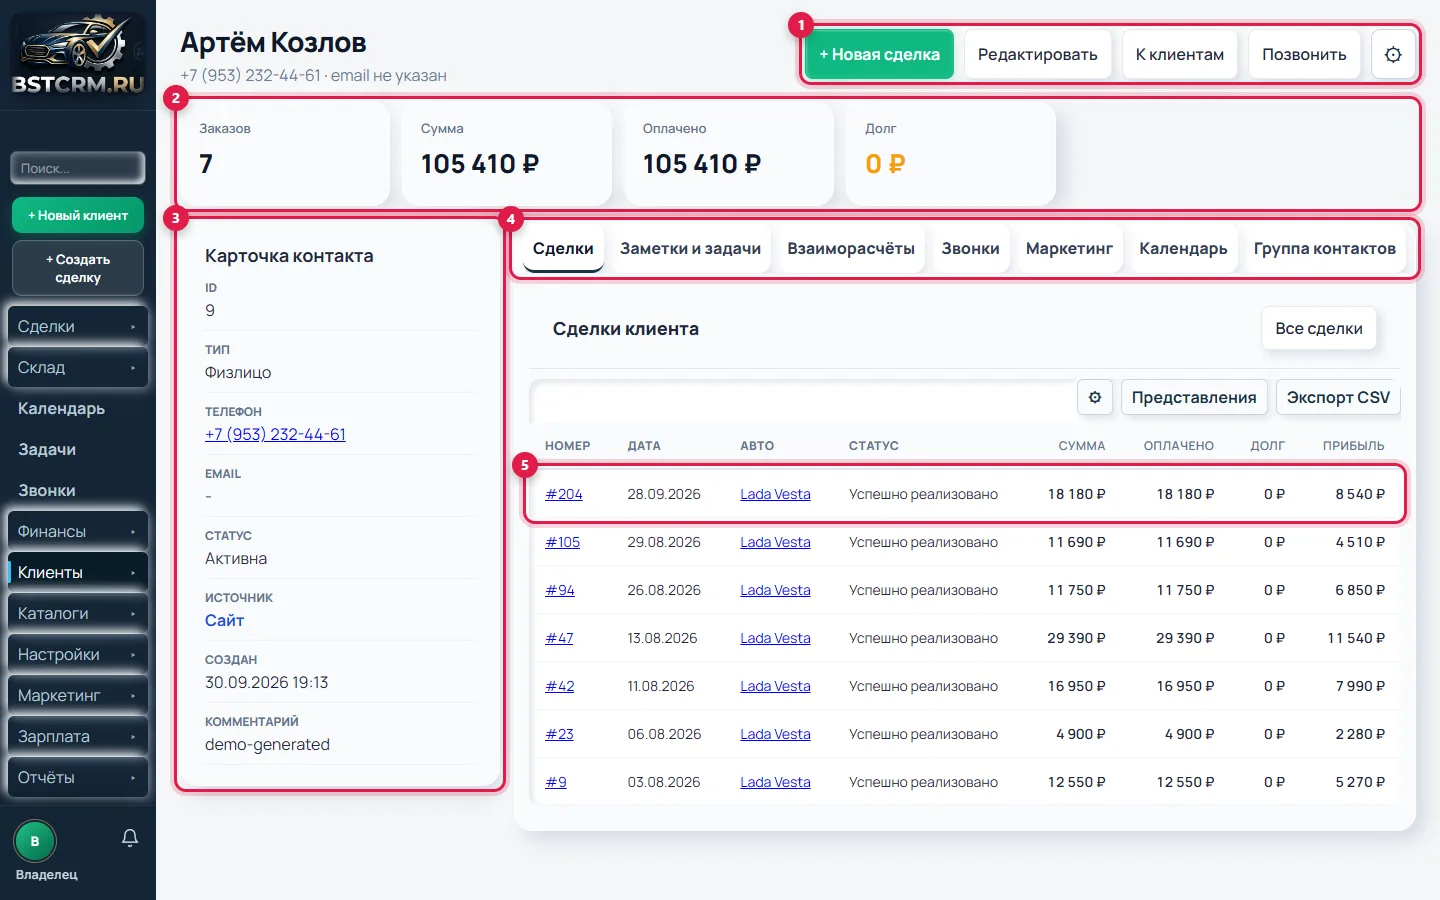
Task: Open the Звонки tab in client card
Action: tap(970, 249)
